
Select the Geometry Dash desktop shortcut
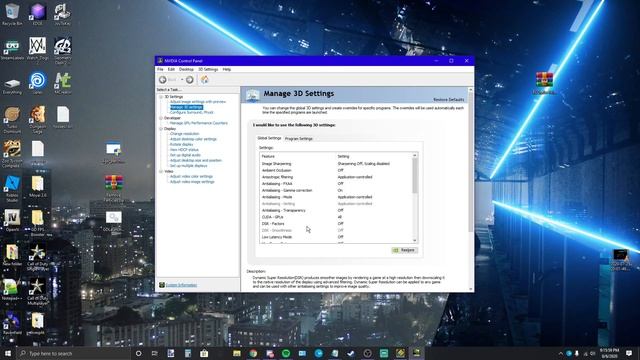click(63, 50)
